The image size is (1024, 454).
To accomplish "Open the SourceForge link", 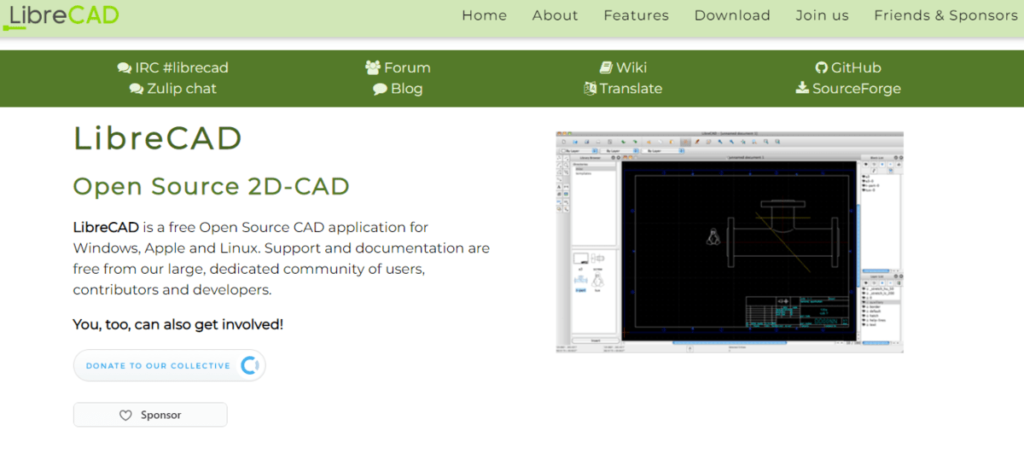I will [x=848, y=89].
